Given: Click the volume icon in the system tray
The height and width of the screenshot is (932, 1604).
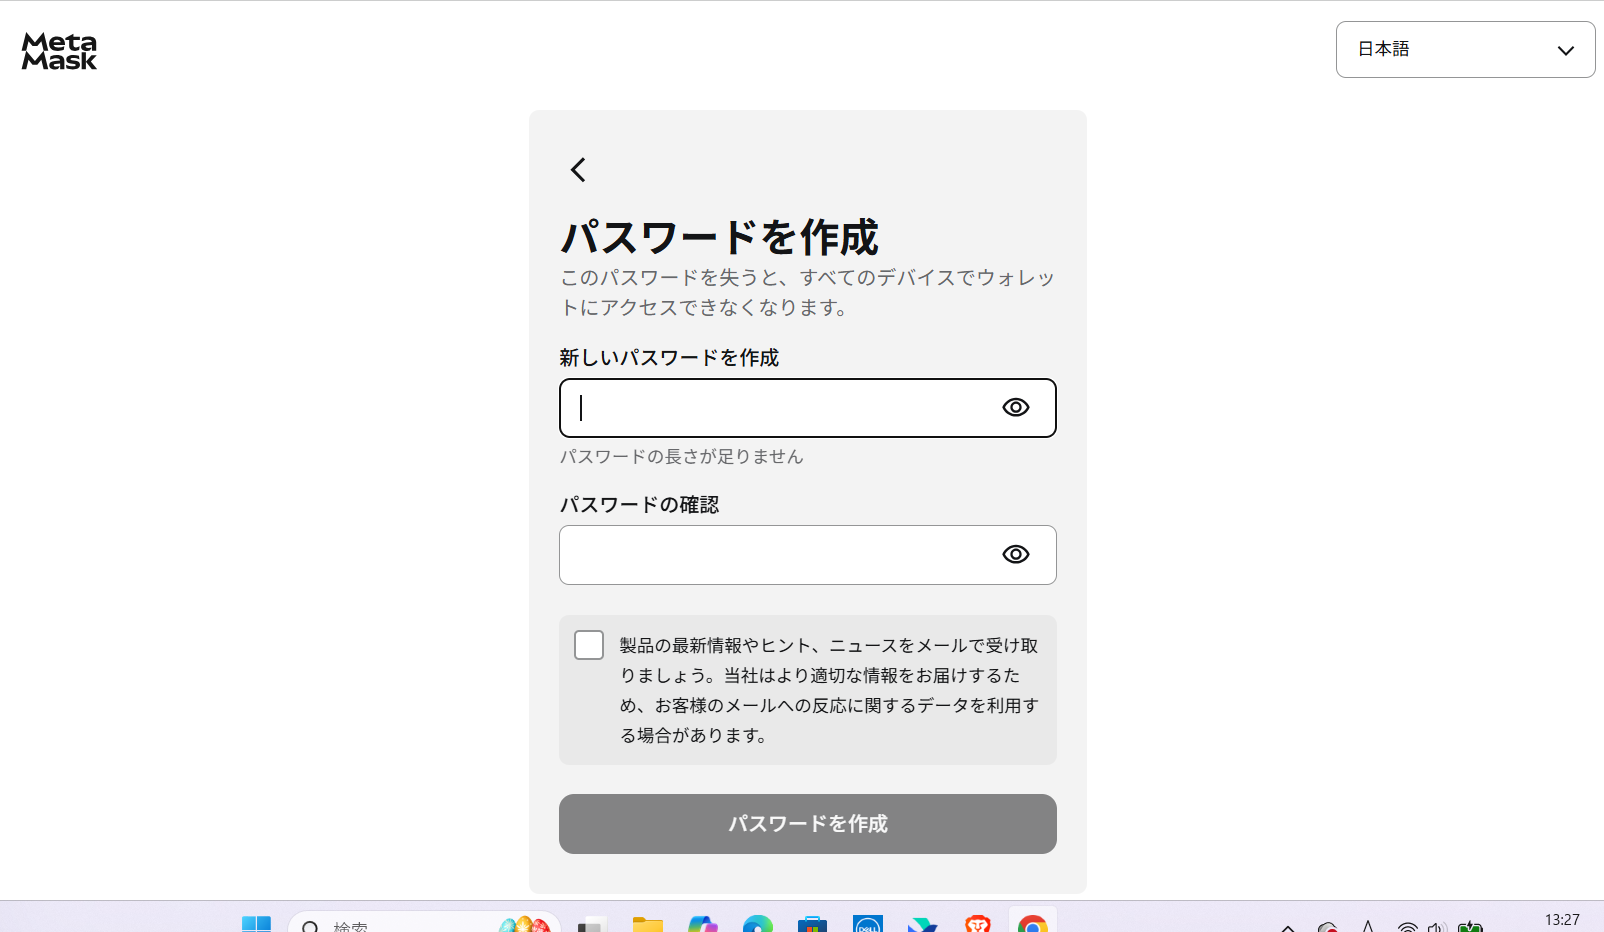Looking at the screenshot, I should [x=1437, y=925].
